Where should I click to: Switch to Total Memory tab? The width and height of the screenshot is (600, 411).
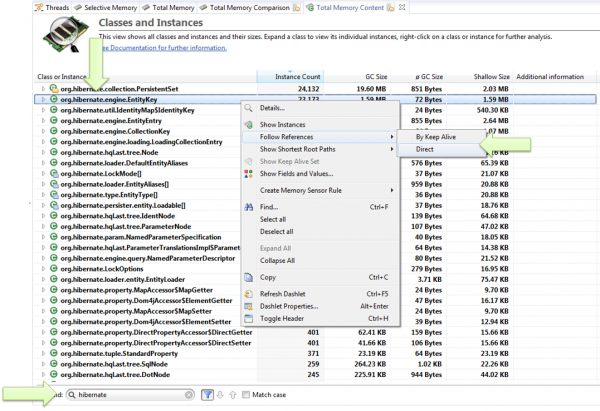click(x=168, y=8)
